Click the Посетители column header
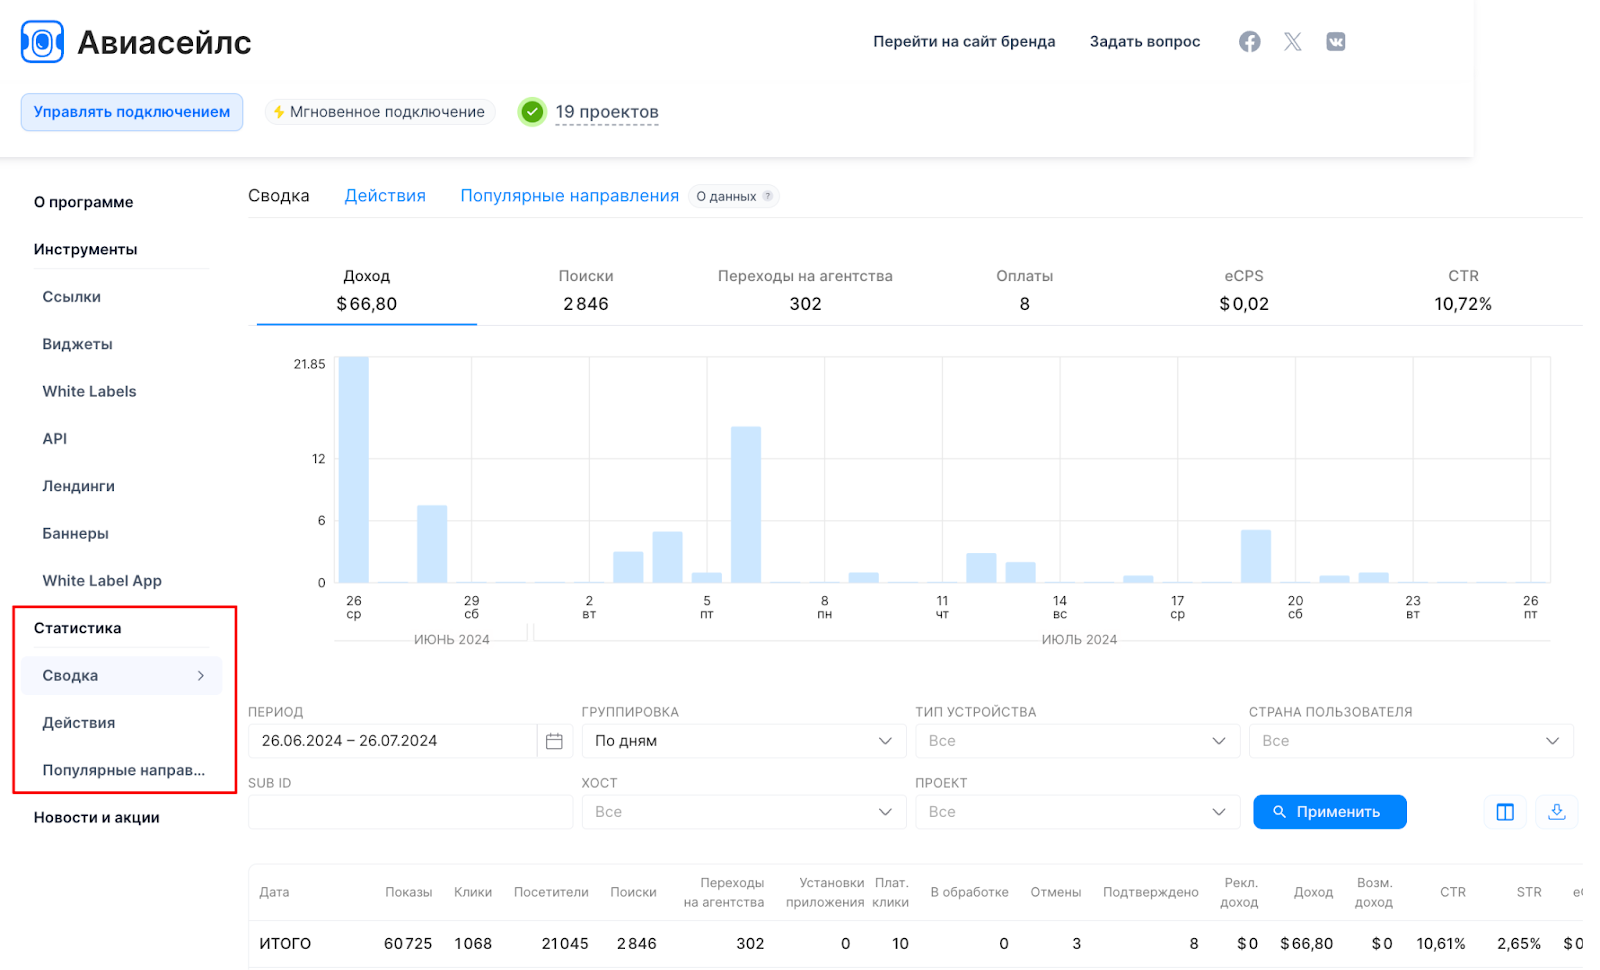The height and width of the screenshot is (970, 1600). click(x=551, y=892)
